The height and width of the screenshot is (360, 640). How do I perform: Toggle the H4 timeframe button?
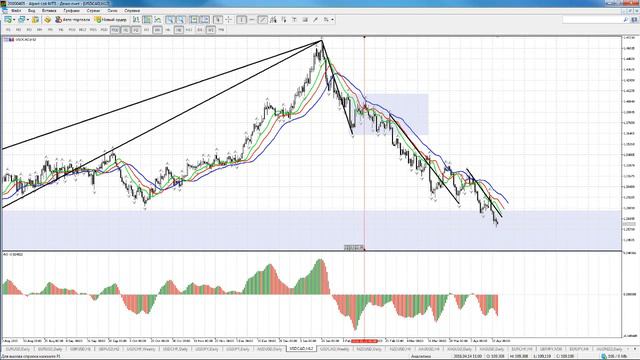click(157, 30)
